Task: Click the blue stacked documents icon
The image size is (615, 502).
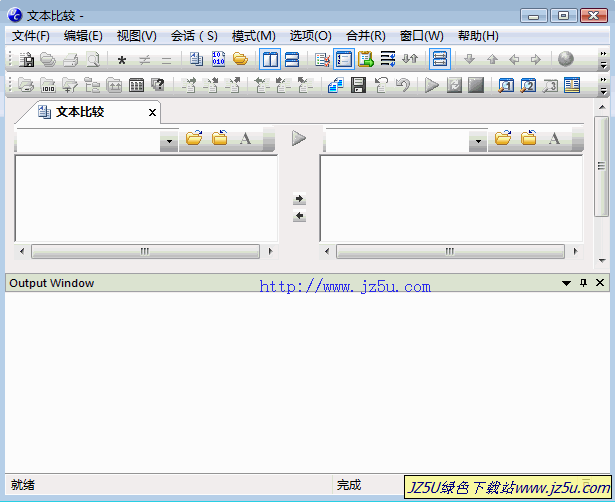Action: [336, 85]
